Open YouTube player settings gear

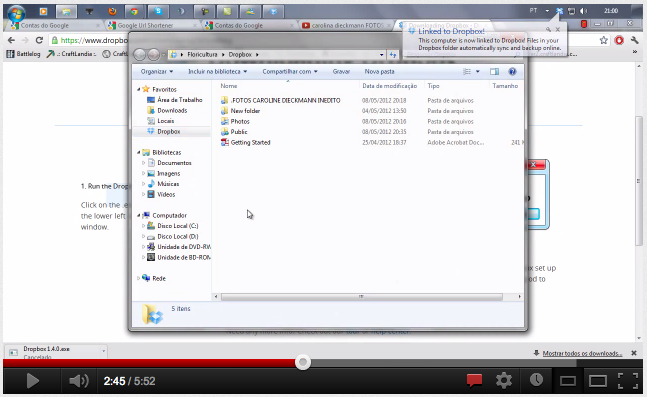[504, 380]
